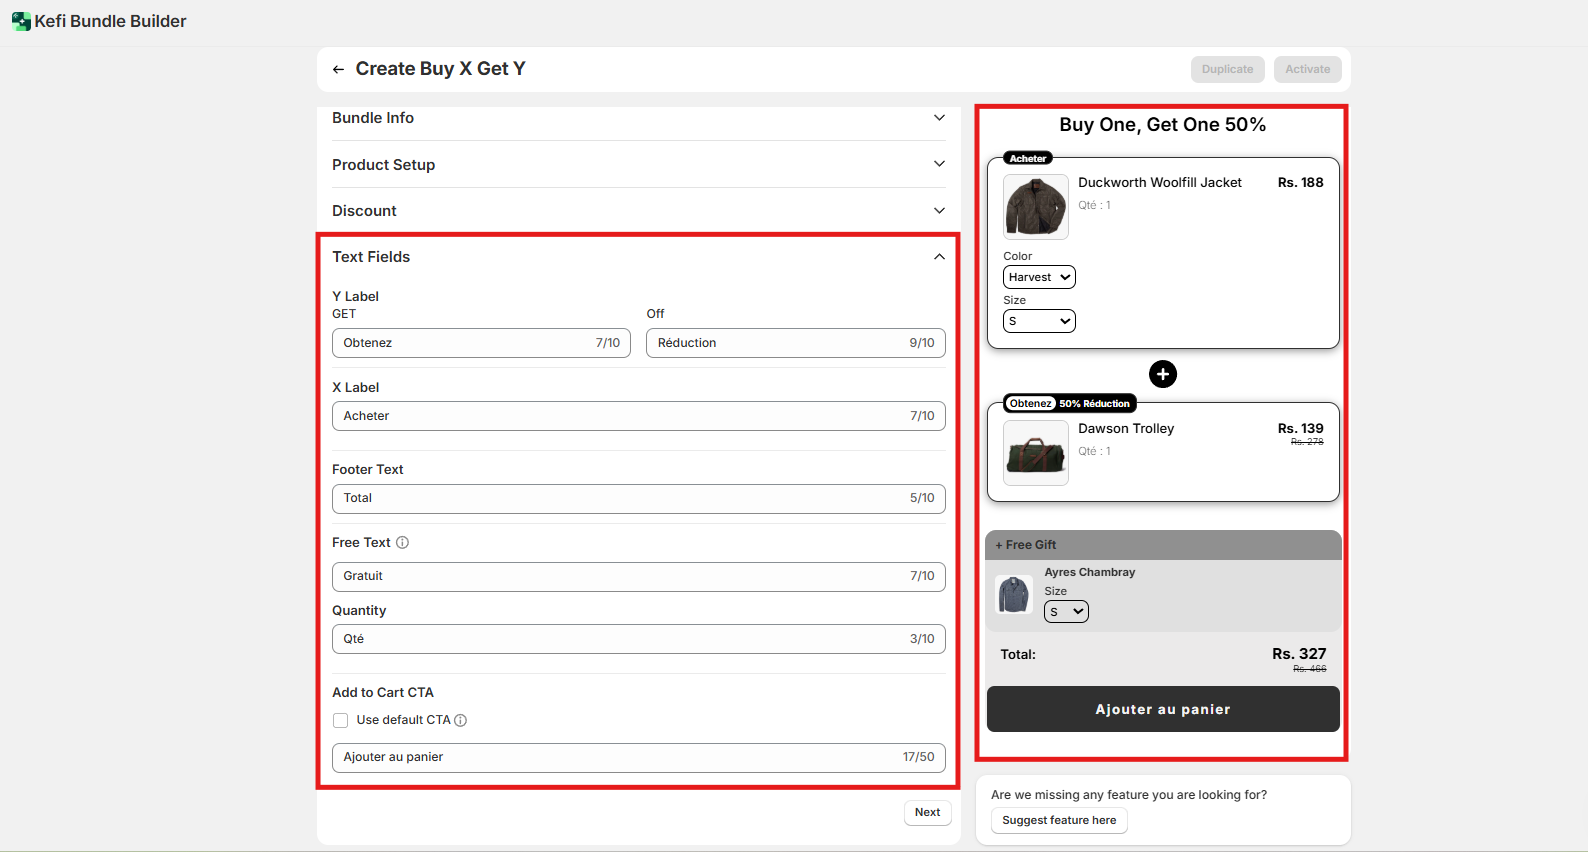Click the Kefi Bundle Builder logo icon

21,21
